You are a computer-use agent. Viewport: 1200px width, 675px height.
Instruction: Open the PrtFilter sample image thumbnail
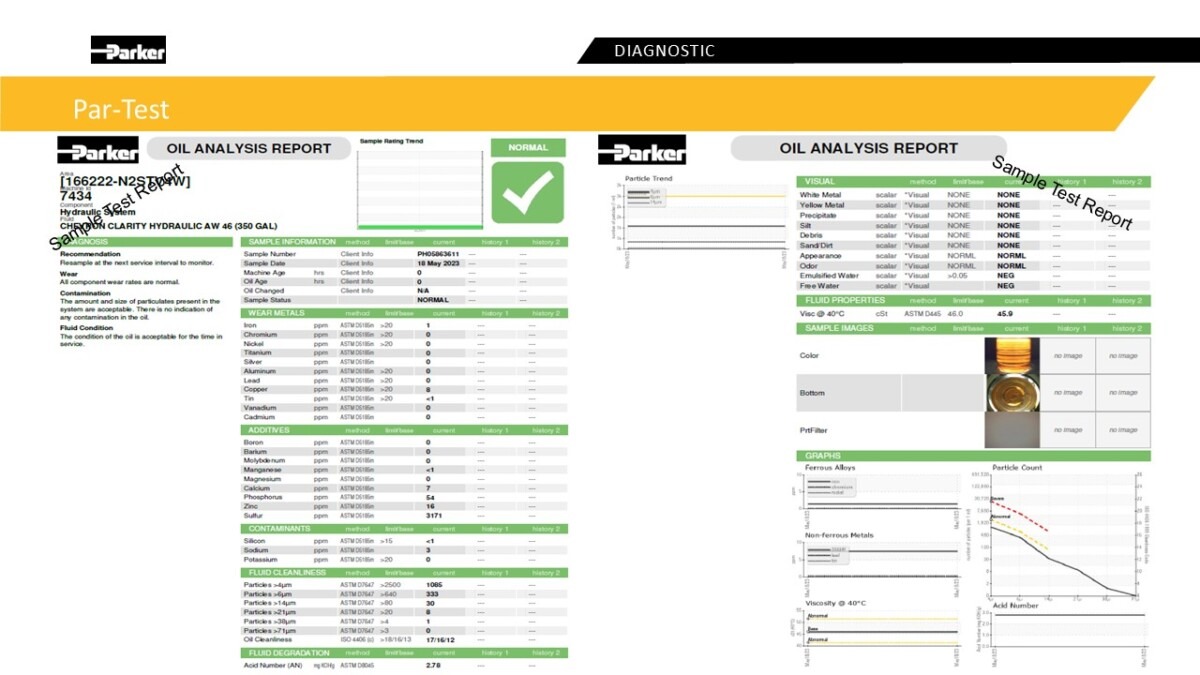[x=1012, y=430]
